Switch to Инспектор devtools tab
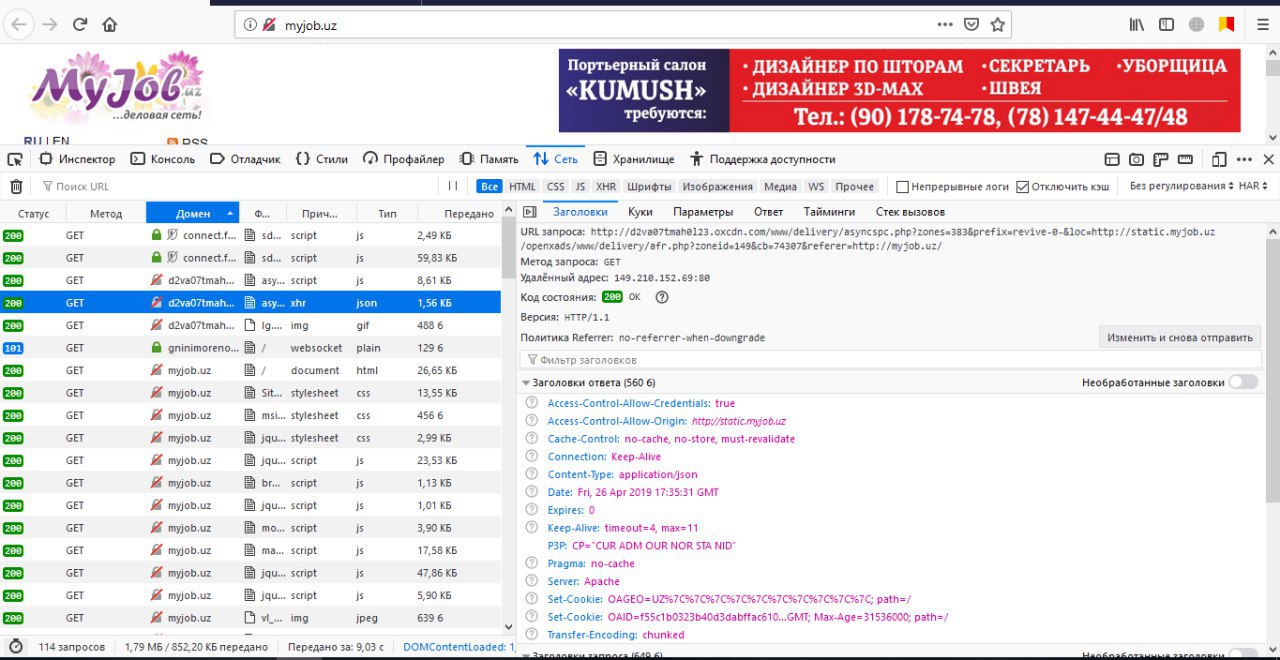This screenshot has height=660, width=1280. tap(77, 159)
